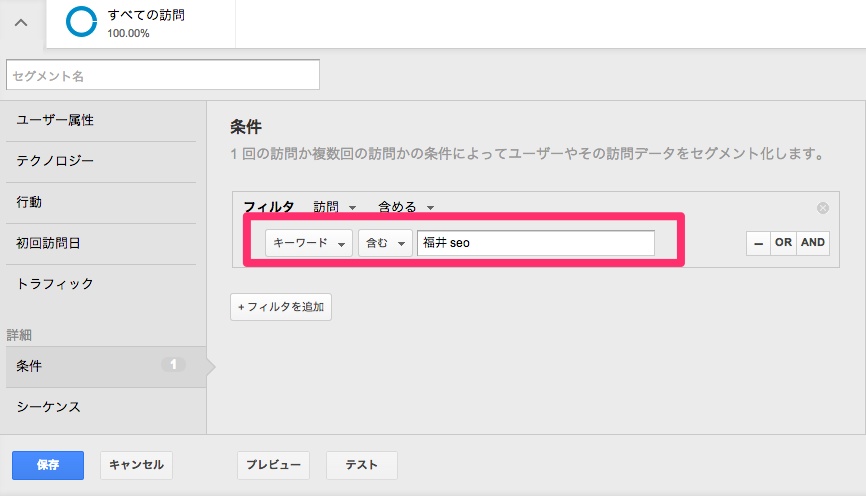
Task: Click the minus button to remove the condition
Action: [x=758, y=243]
